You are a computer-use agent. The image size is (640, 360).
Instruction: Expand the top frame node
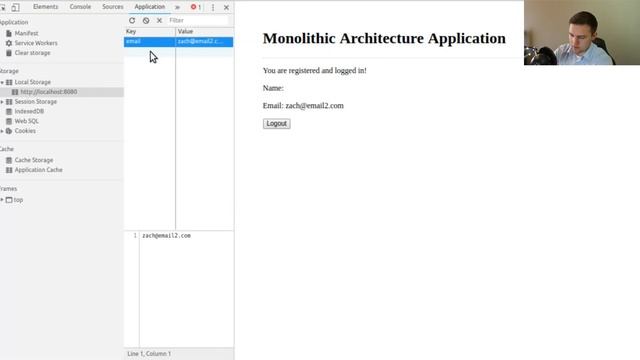(x=2, y=200)
